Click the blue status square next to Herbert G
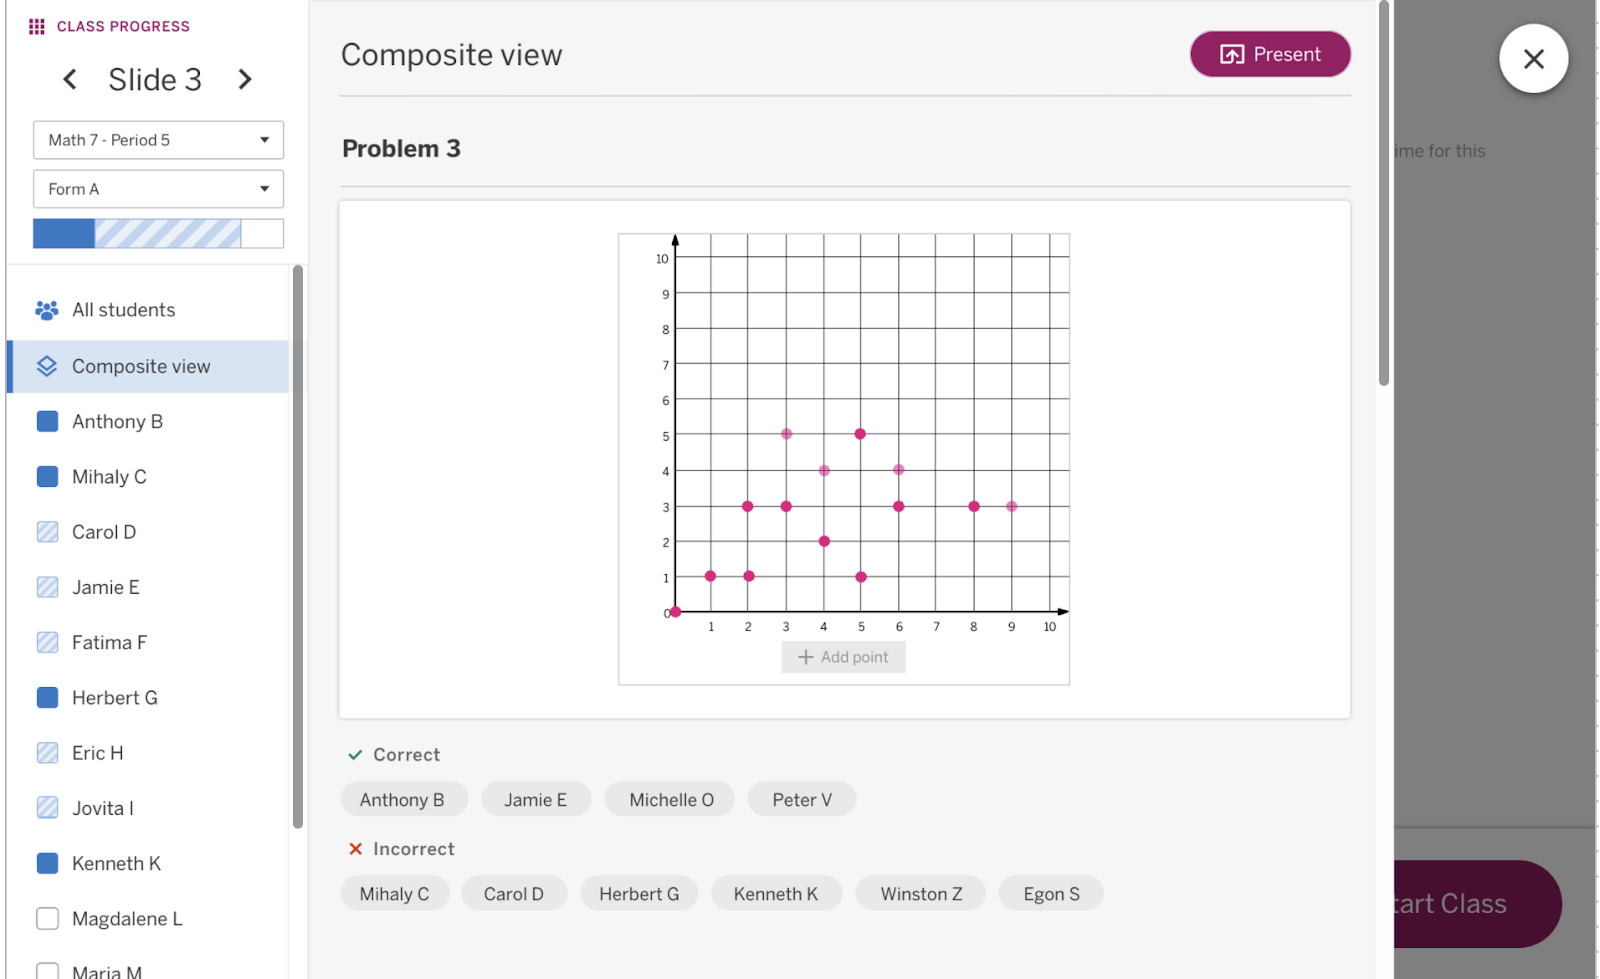Screen dimensions: 1600x979 click(x=47, y=697)
